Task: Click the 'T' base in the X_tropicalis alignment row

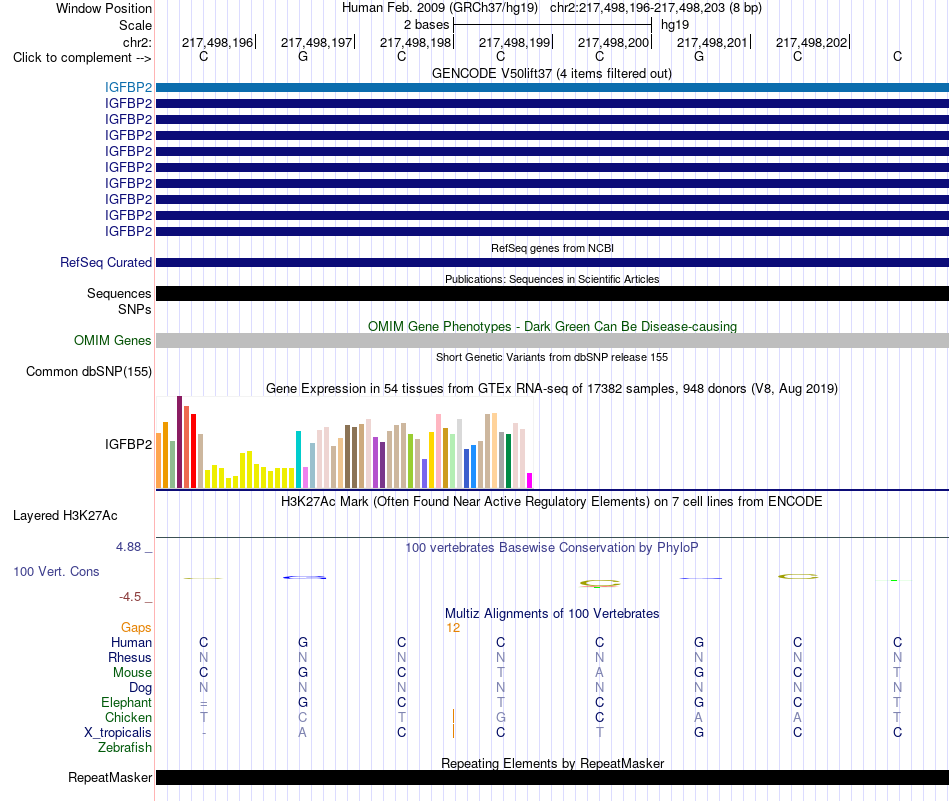Action: click(x=599, y=733)
